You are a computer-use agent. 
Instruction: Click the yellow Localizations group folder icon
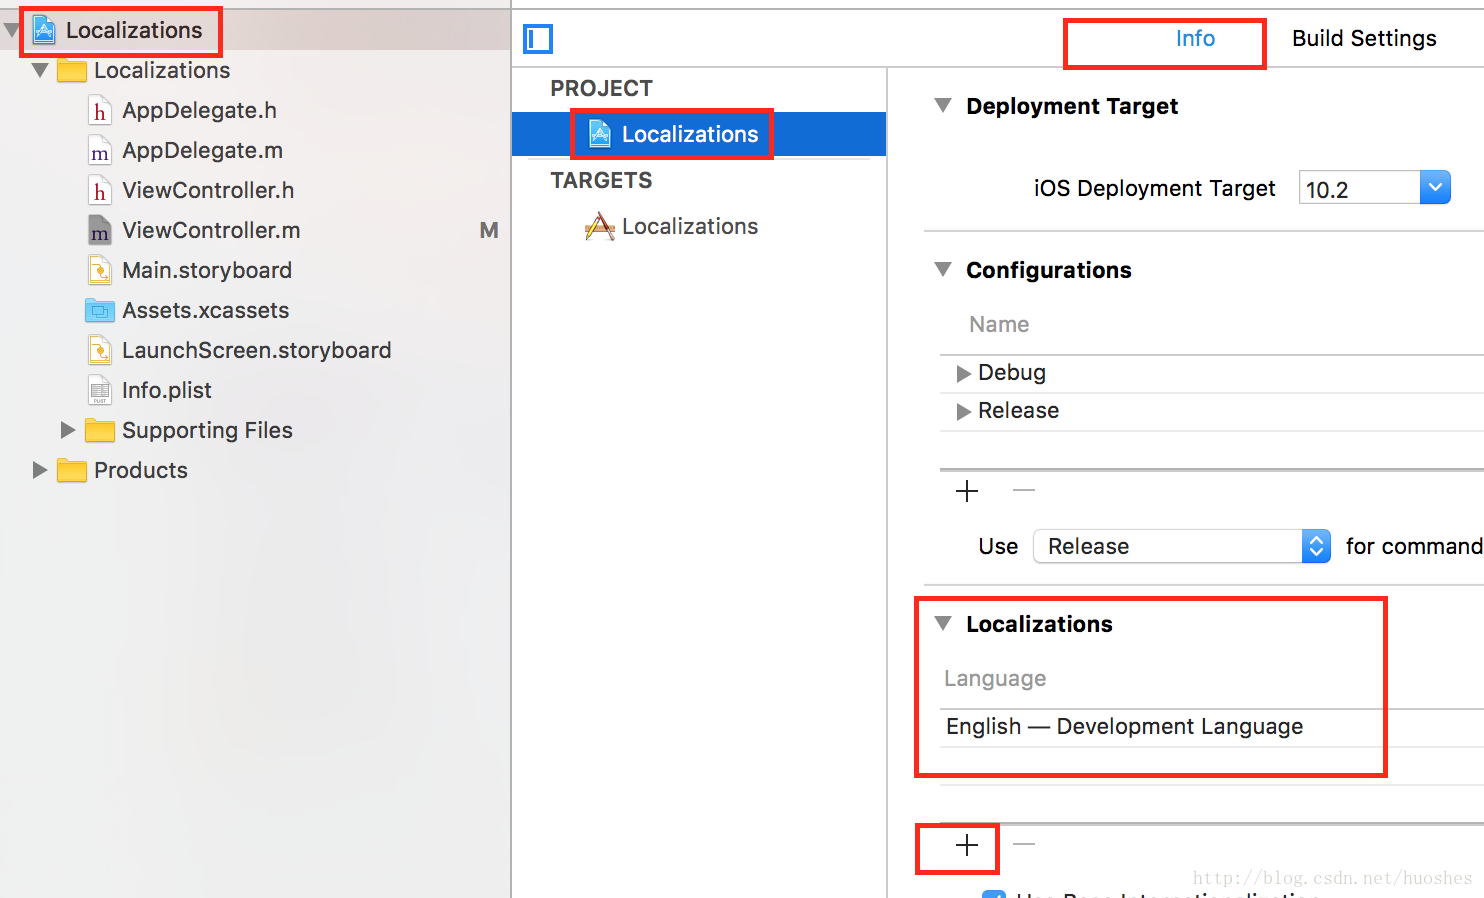coord(72,70)
